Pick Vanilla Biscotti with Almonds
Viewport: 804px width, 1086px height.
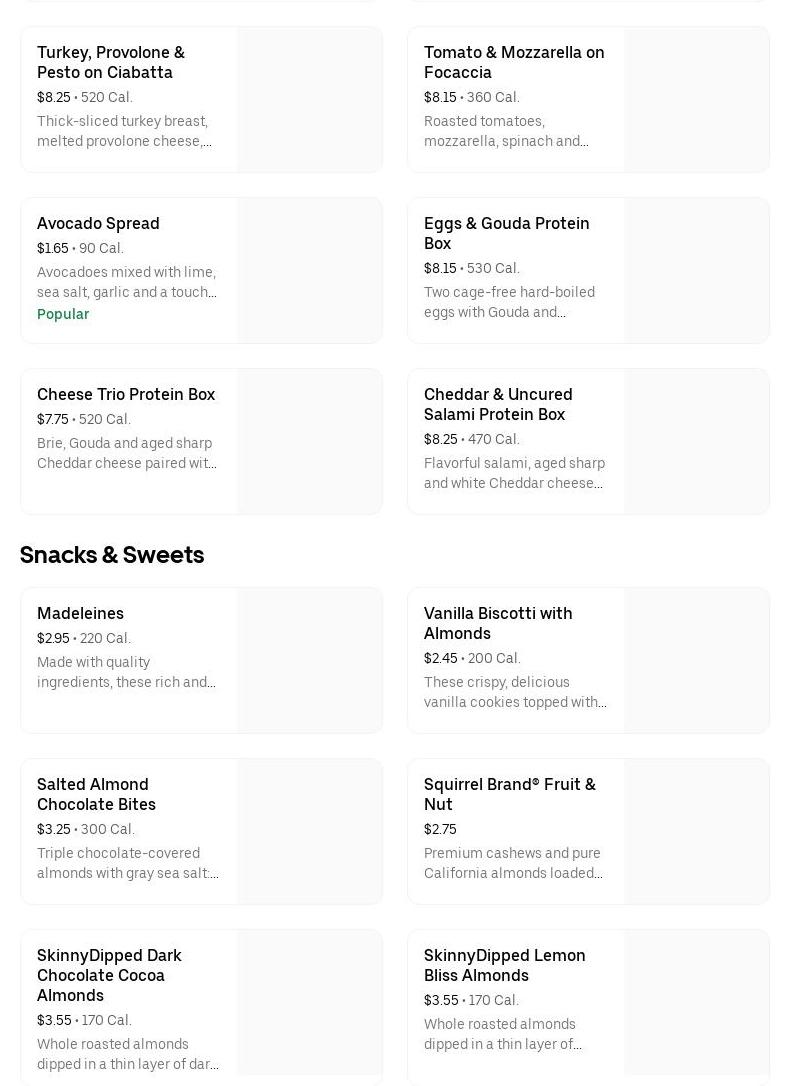point(498,623)
